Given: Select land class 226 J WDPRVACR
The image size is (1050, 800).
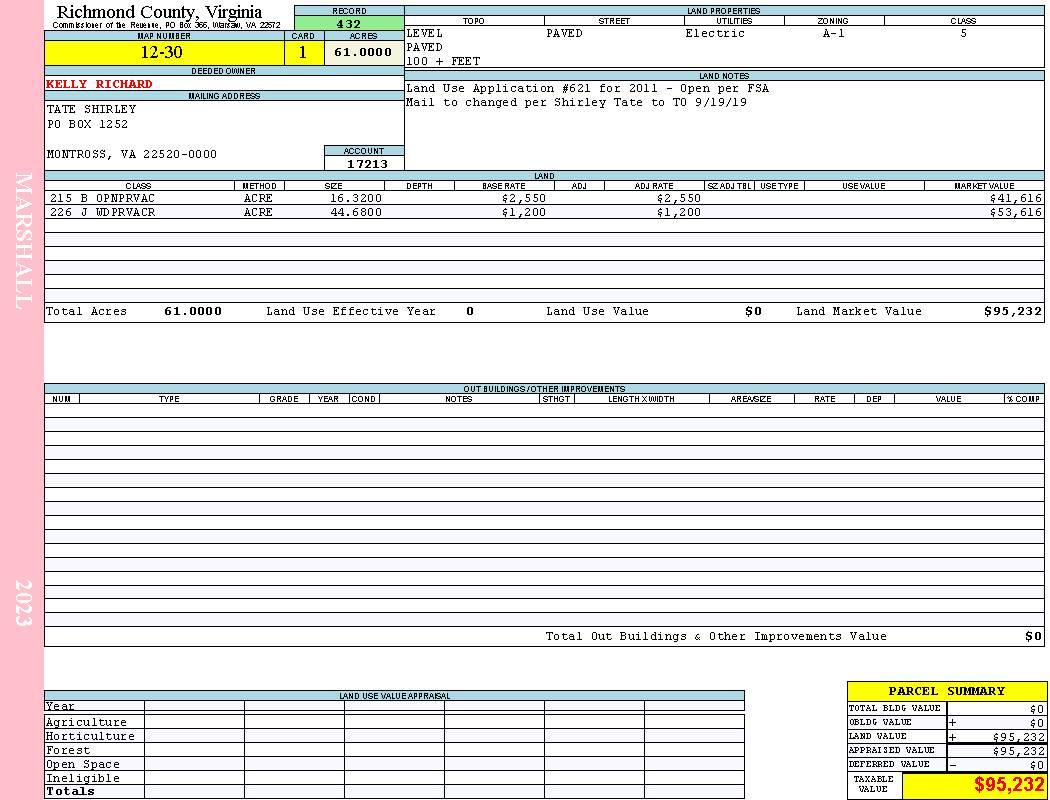Looking at the screenshot, I should click(102, 212).
